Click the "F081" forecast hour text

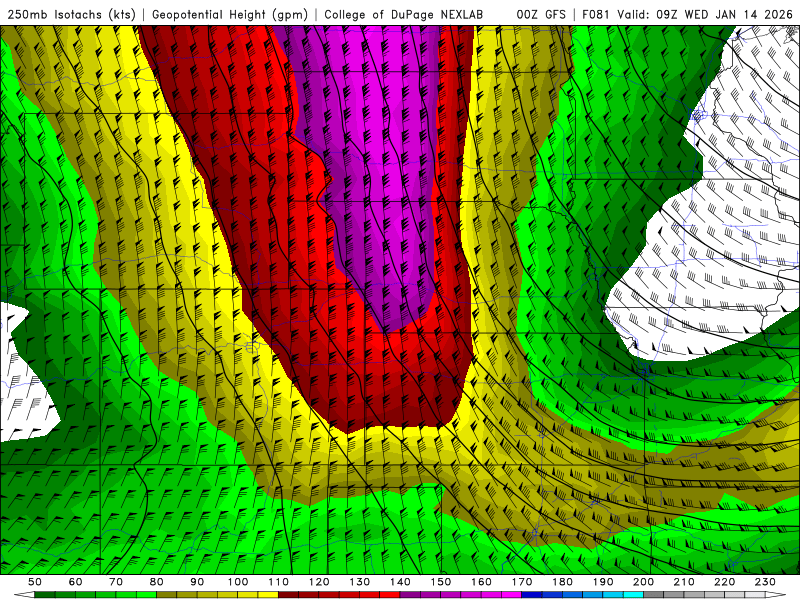[x=596, y=14]
